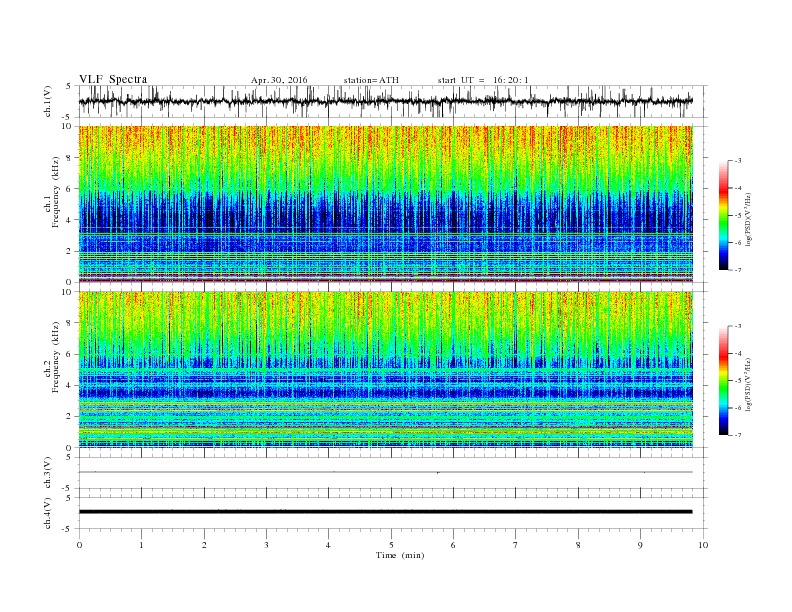
Task: Click the 'VLF Spectra' plot title
Action: point(113,79)
